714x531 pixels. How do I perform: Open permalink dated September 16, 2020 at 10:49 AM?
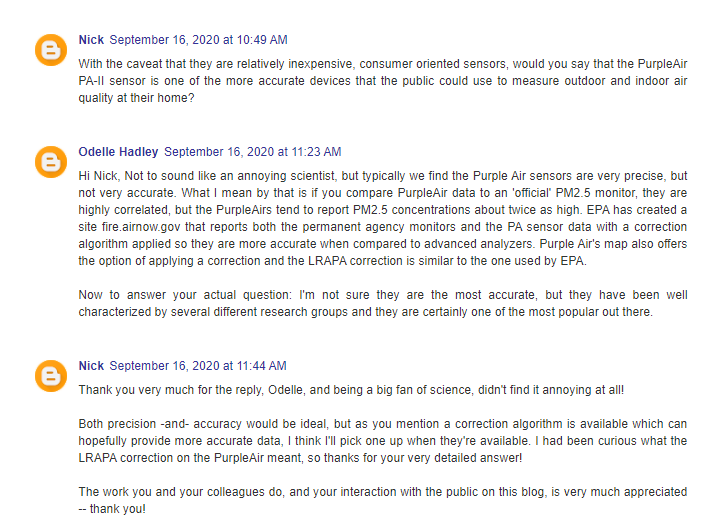coord(199,40)
